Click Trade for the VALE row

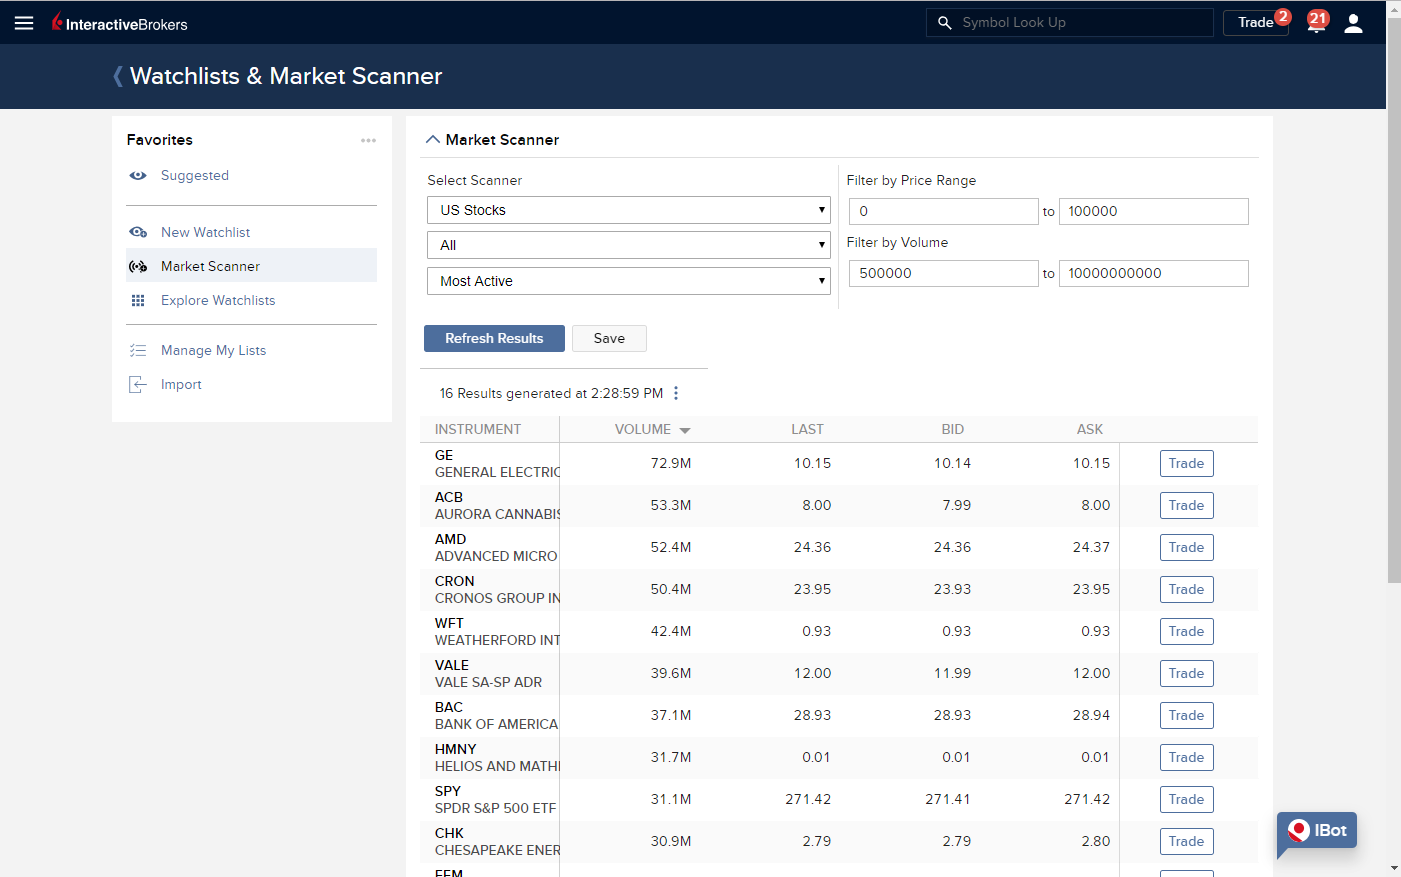[x=1186, y=673]
